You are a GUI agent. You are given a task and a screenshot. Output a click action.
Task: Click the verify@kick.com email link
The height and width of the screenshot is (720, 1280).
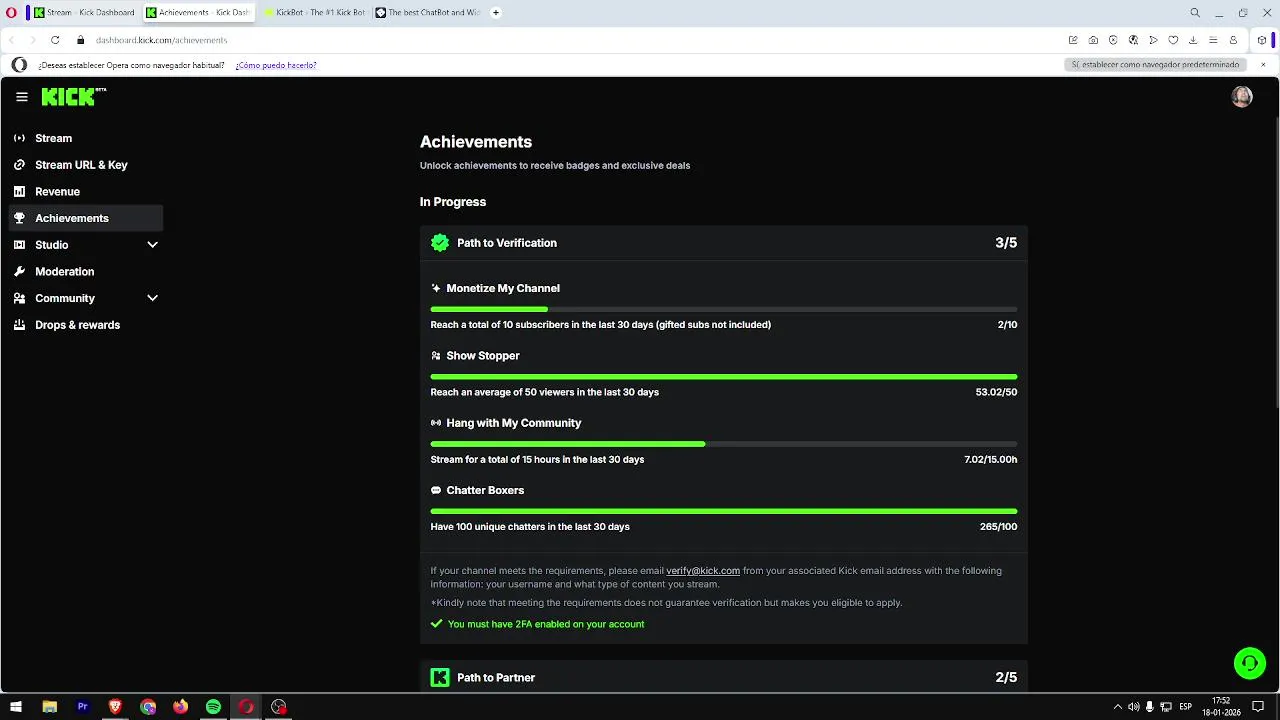coord(703,571)
